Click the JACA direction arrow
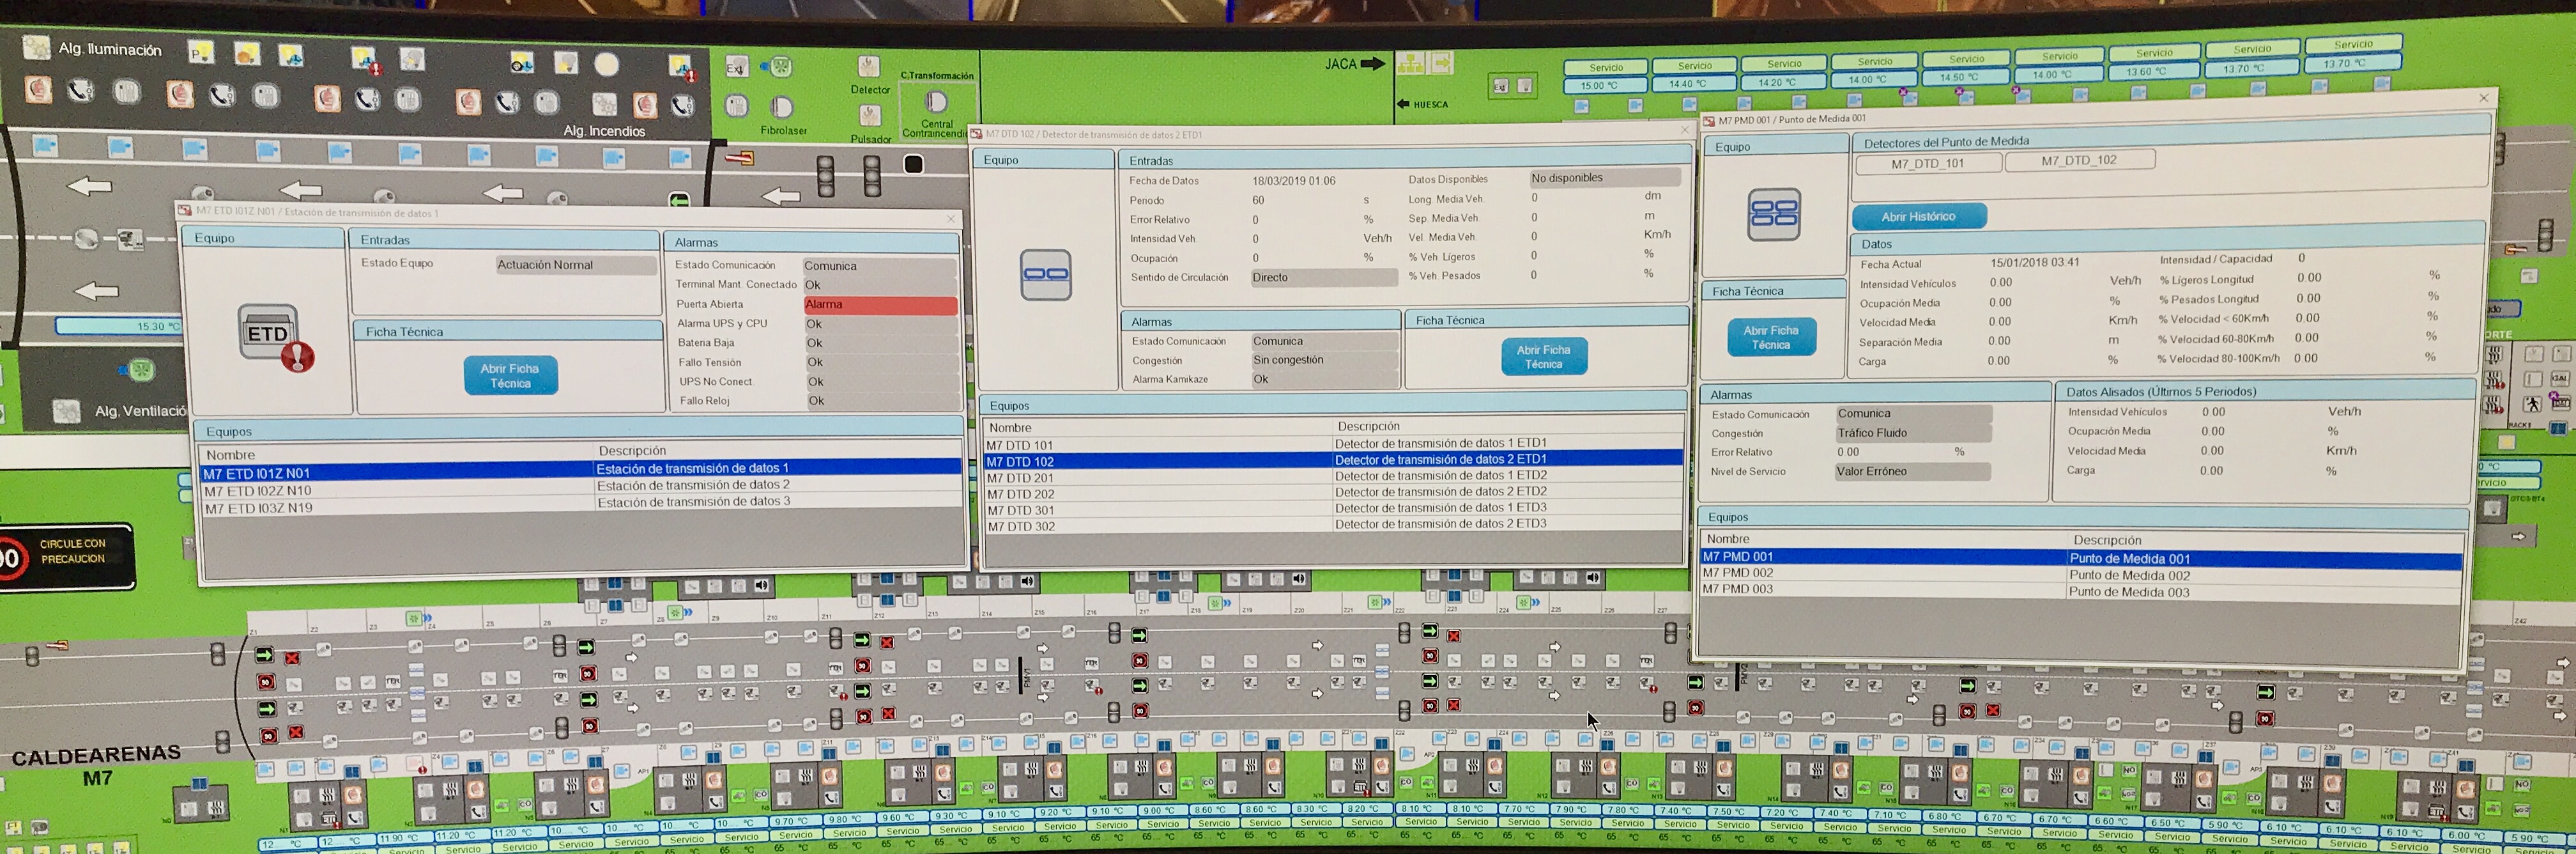Image resolution: width=2576 pixels, height=854 pixels. click(1373, 64)
